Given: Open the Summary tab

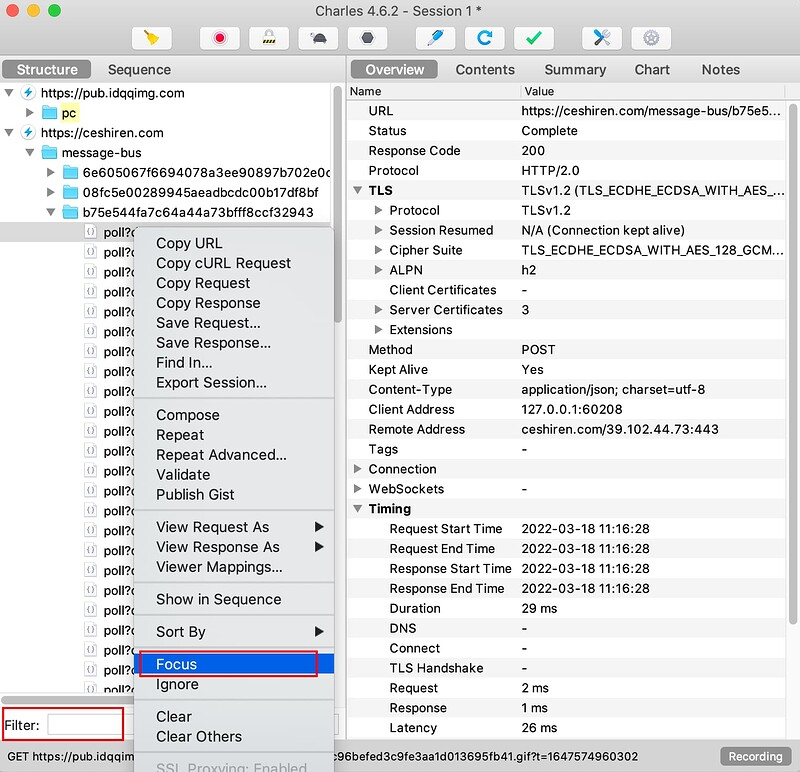Looking at the screenshot, I should tap(575, 69).
